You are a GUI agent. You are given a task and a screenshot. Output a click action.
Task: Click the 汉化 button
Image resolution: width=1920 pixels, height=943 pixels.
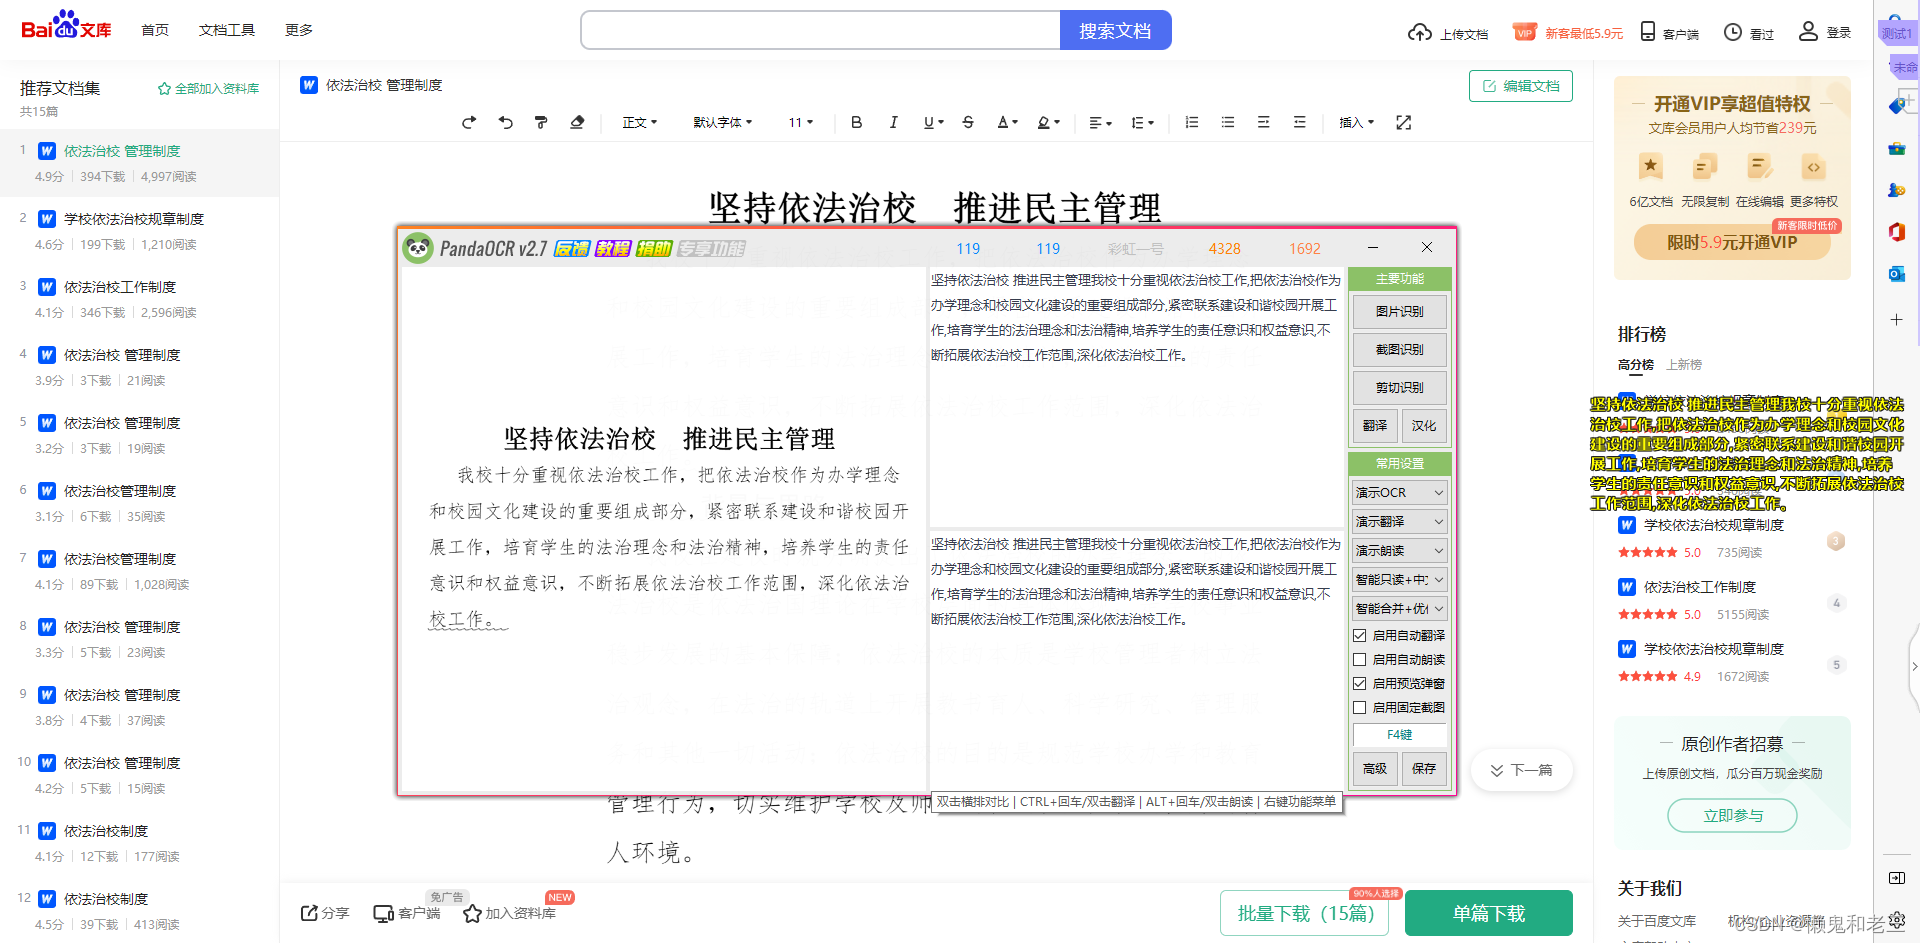[x=1424, y=425]
